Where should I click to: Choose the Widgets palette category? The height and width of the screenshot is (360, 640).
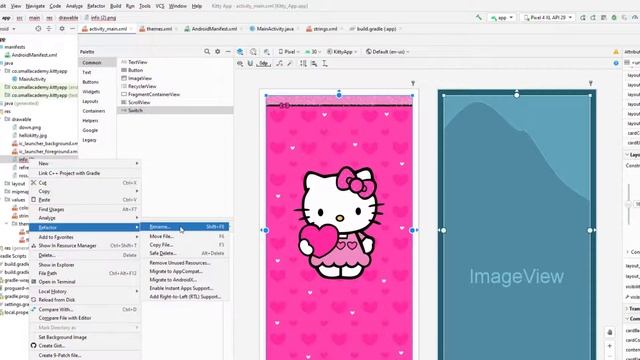[x=91, y=91]
